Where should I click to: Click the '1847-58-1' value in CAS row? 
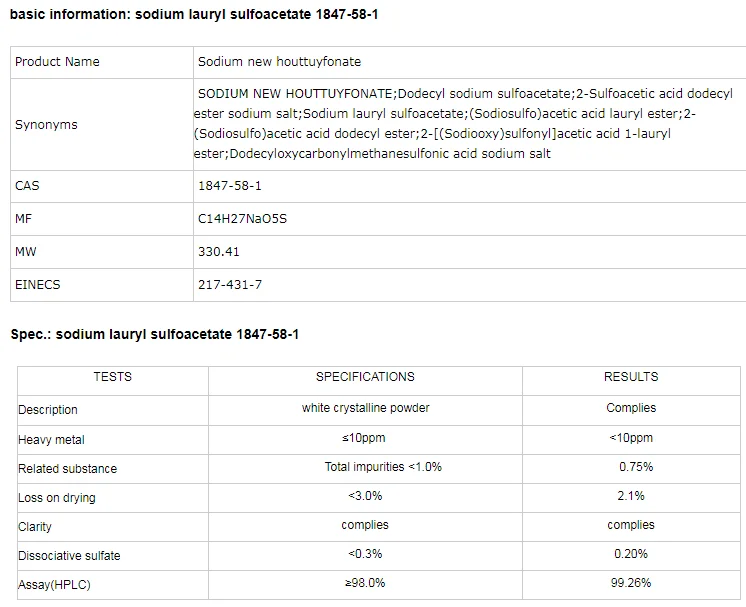click(x=230, y=186)
